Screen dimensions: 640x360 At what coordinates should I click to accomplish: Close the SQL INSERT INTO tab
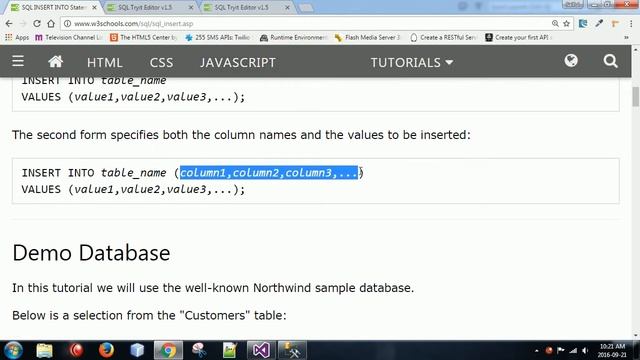click(x=94, y=7)
